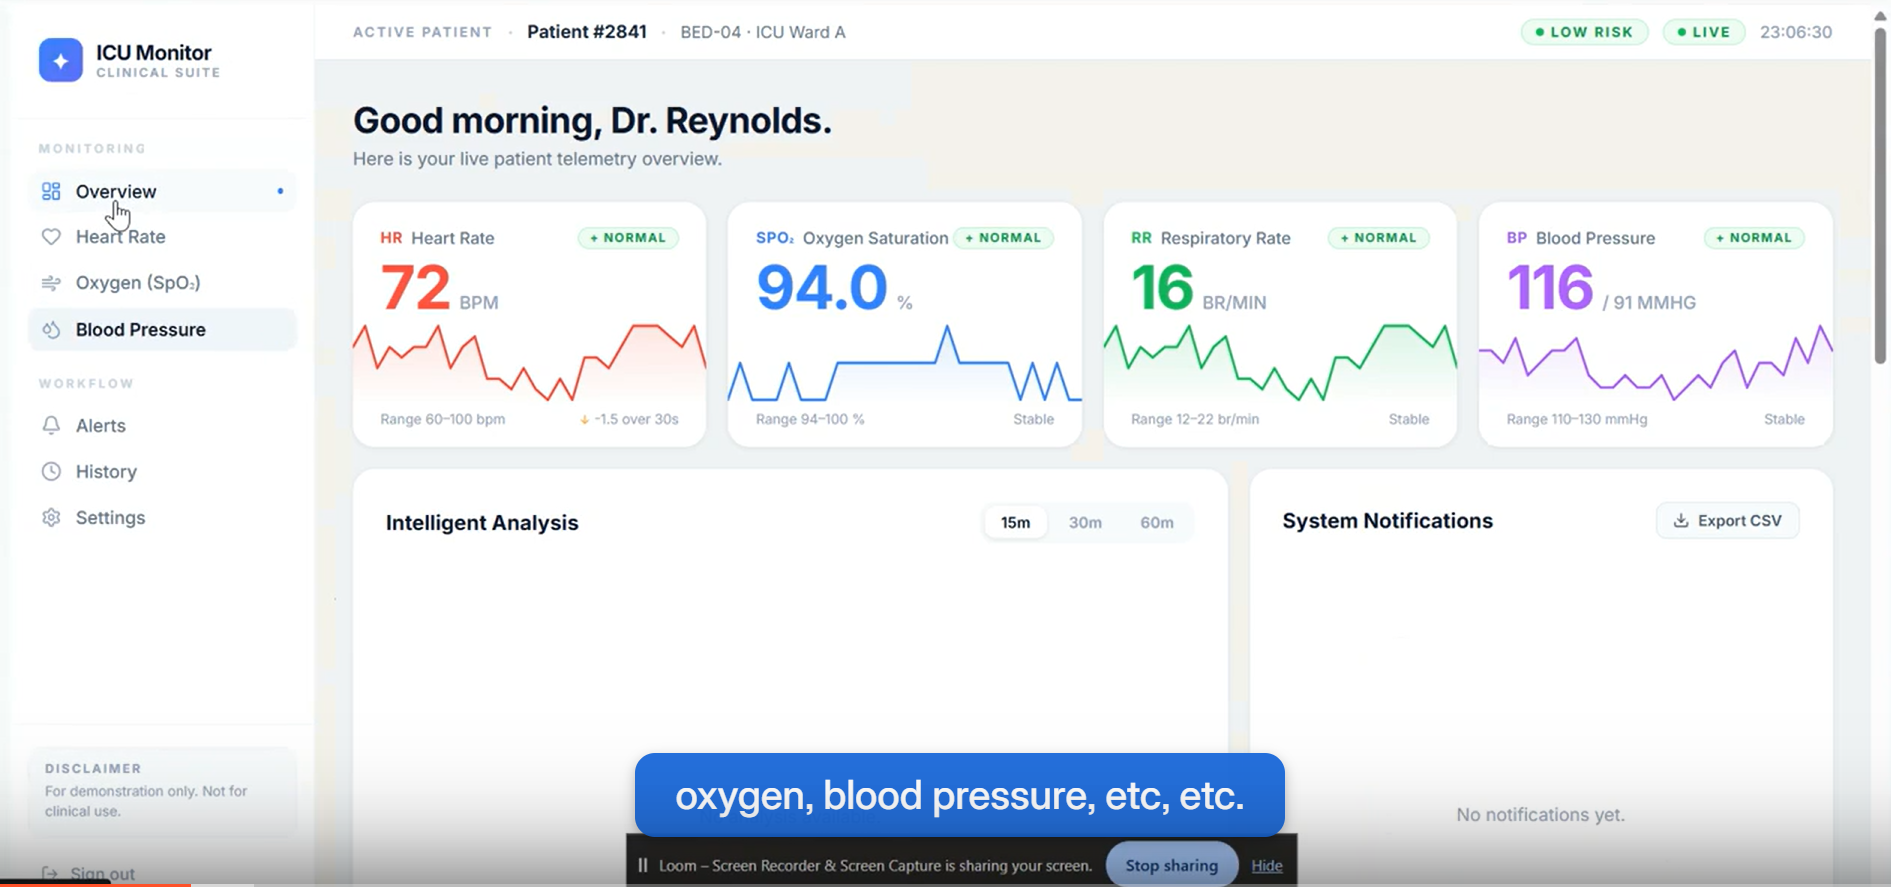
Task: Go to Oxygen (SpO₂) page
Action: coord(163,283)
